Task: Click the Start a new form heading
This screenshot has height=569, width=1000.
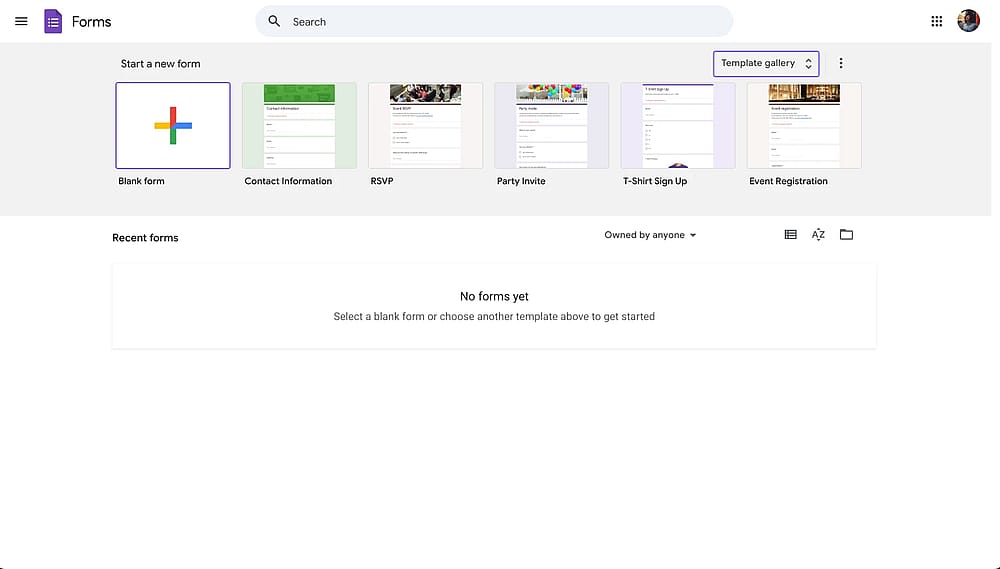Action: [161, 64]
